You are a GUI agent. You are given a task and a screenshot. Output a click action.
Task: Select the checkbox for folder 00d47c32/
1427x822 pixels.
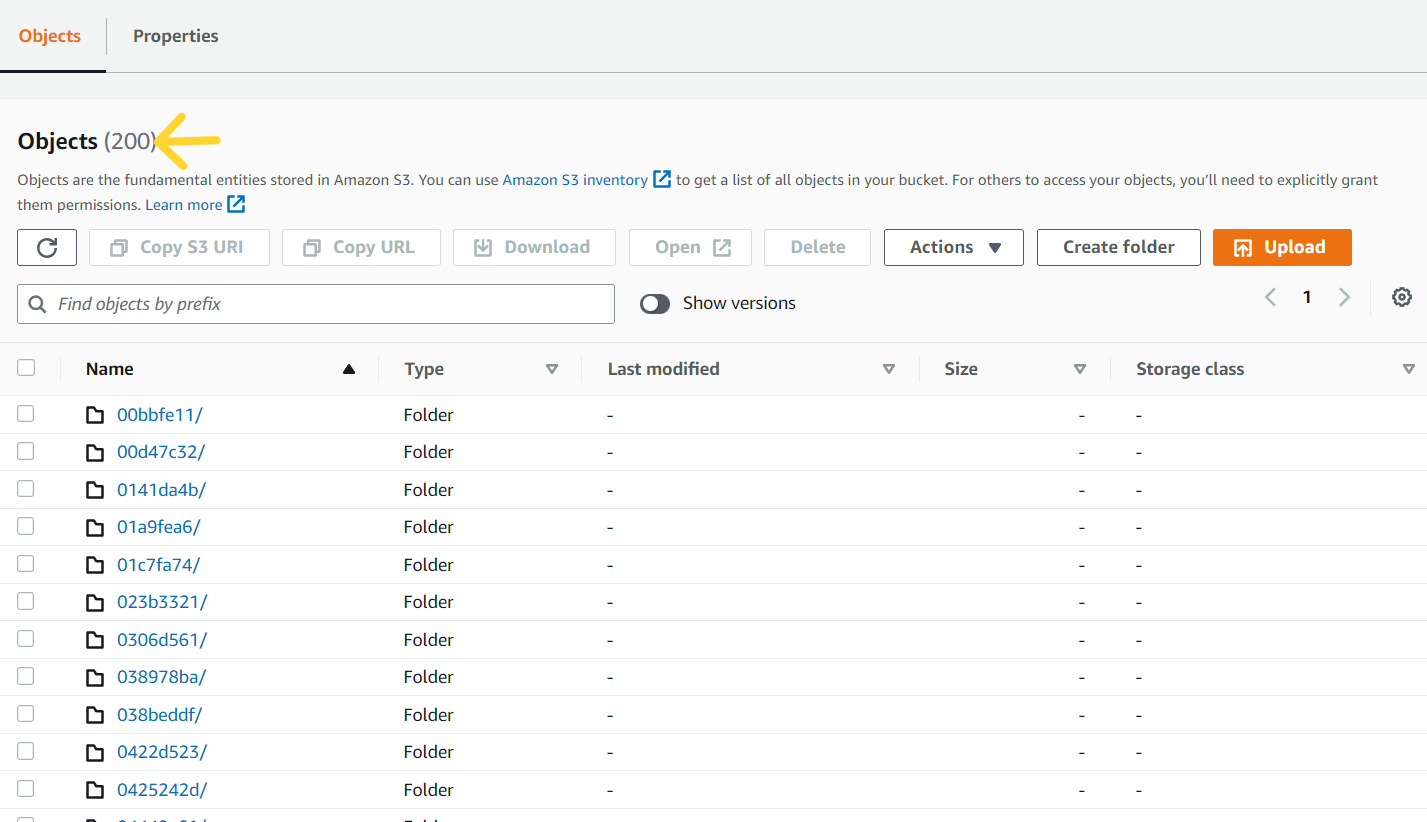click(25, 451)
